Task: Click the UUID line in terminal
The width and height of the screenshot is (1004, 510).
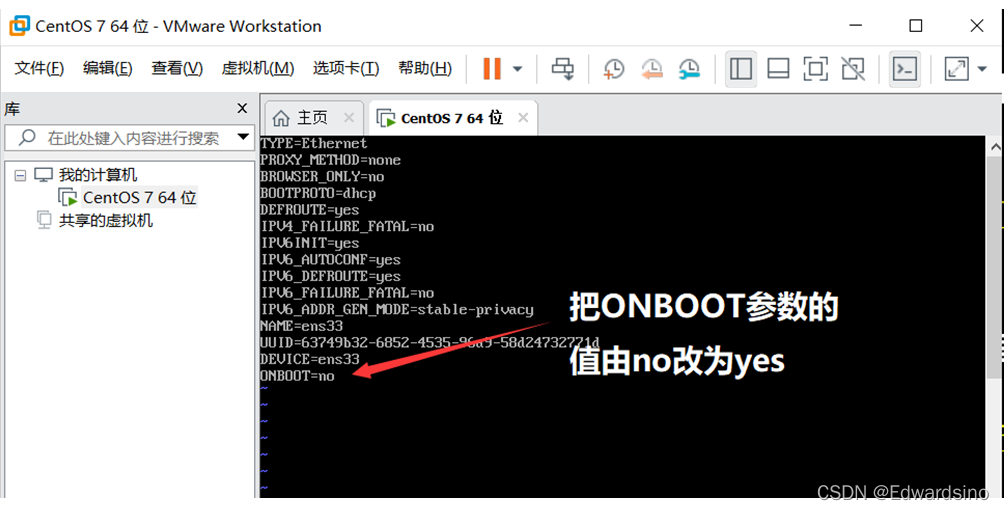Action: (430, 343)
